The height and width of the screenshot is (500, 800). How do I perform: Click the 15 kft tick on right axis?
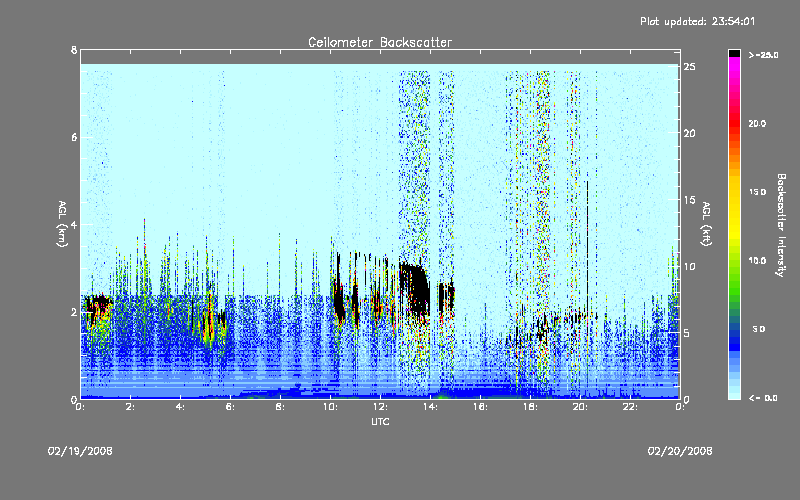(689, 200)
